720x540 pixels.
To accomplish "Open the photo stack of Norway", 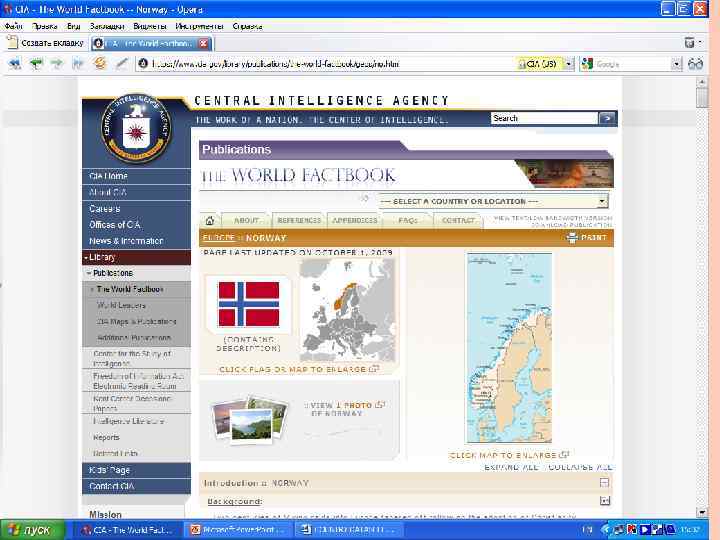I will 250,419.
